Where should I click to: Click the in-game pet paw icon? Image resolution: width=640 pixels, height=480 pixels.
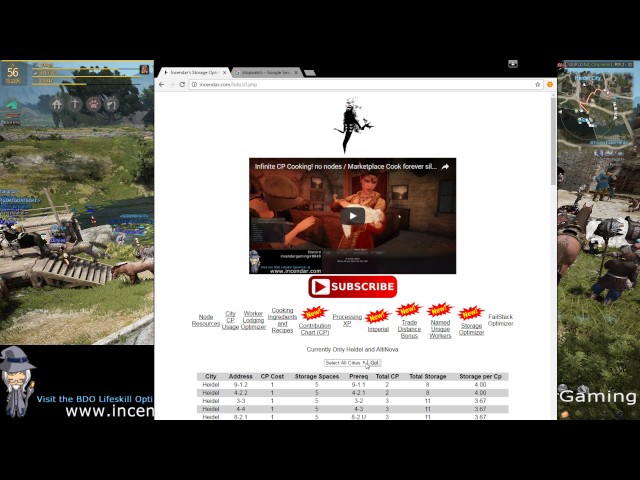click(x=92, y=104)
